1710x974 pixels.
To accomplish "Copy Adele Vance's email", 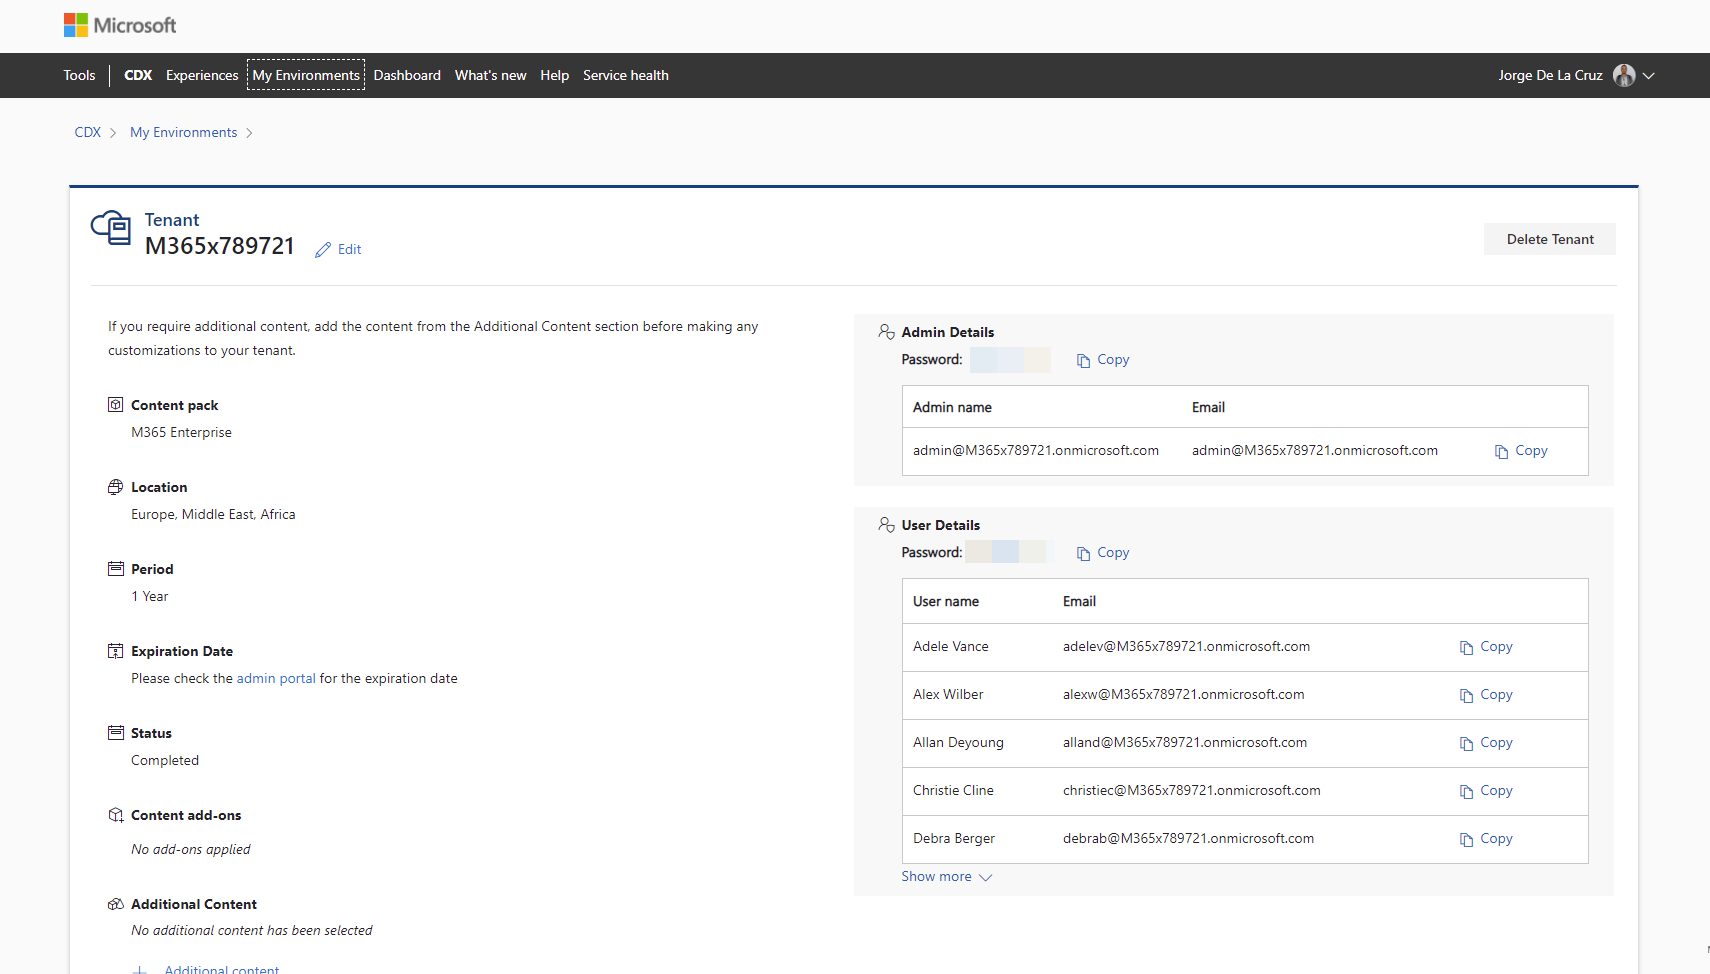I will (x=1486, y=647).
